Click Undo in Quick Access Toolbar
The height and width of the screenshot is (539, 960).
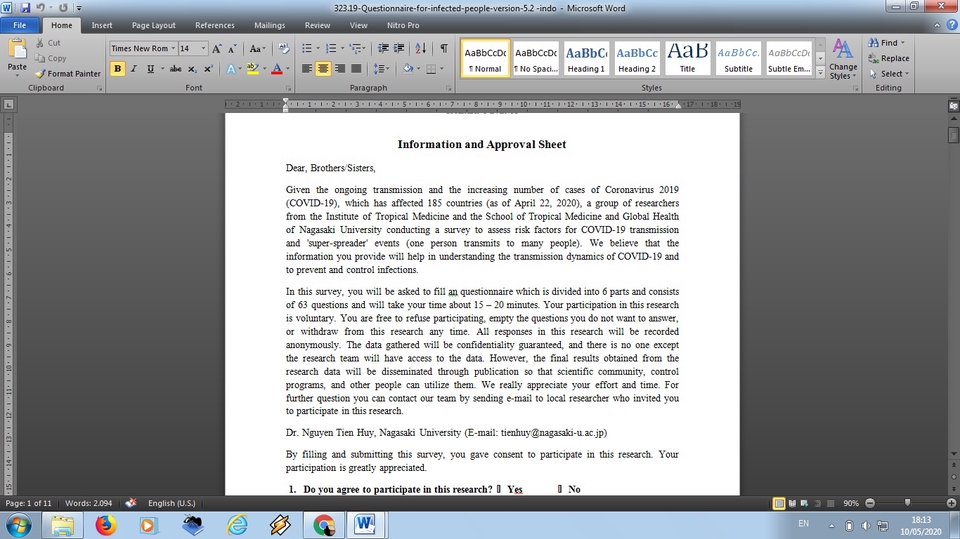[40, 8]
